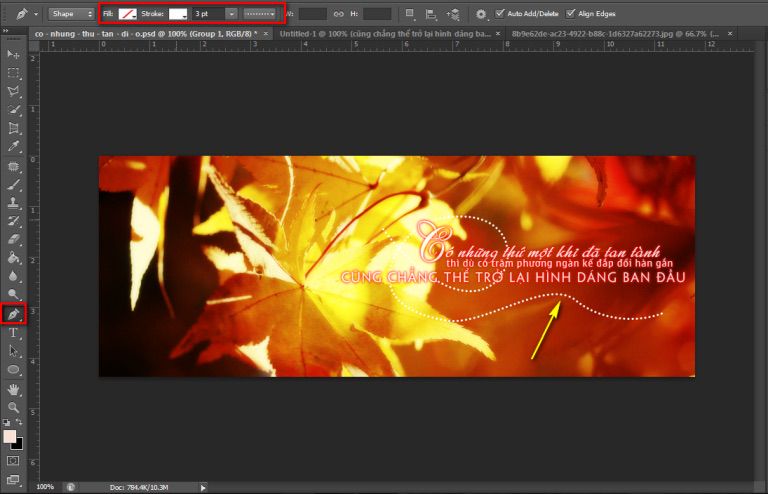This screenshot has width=768, height=494.
Task: Pick the Eyedropper tool
Action: pos(14,147)
